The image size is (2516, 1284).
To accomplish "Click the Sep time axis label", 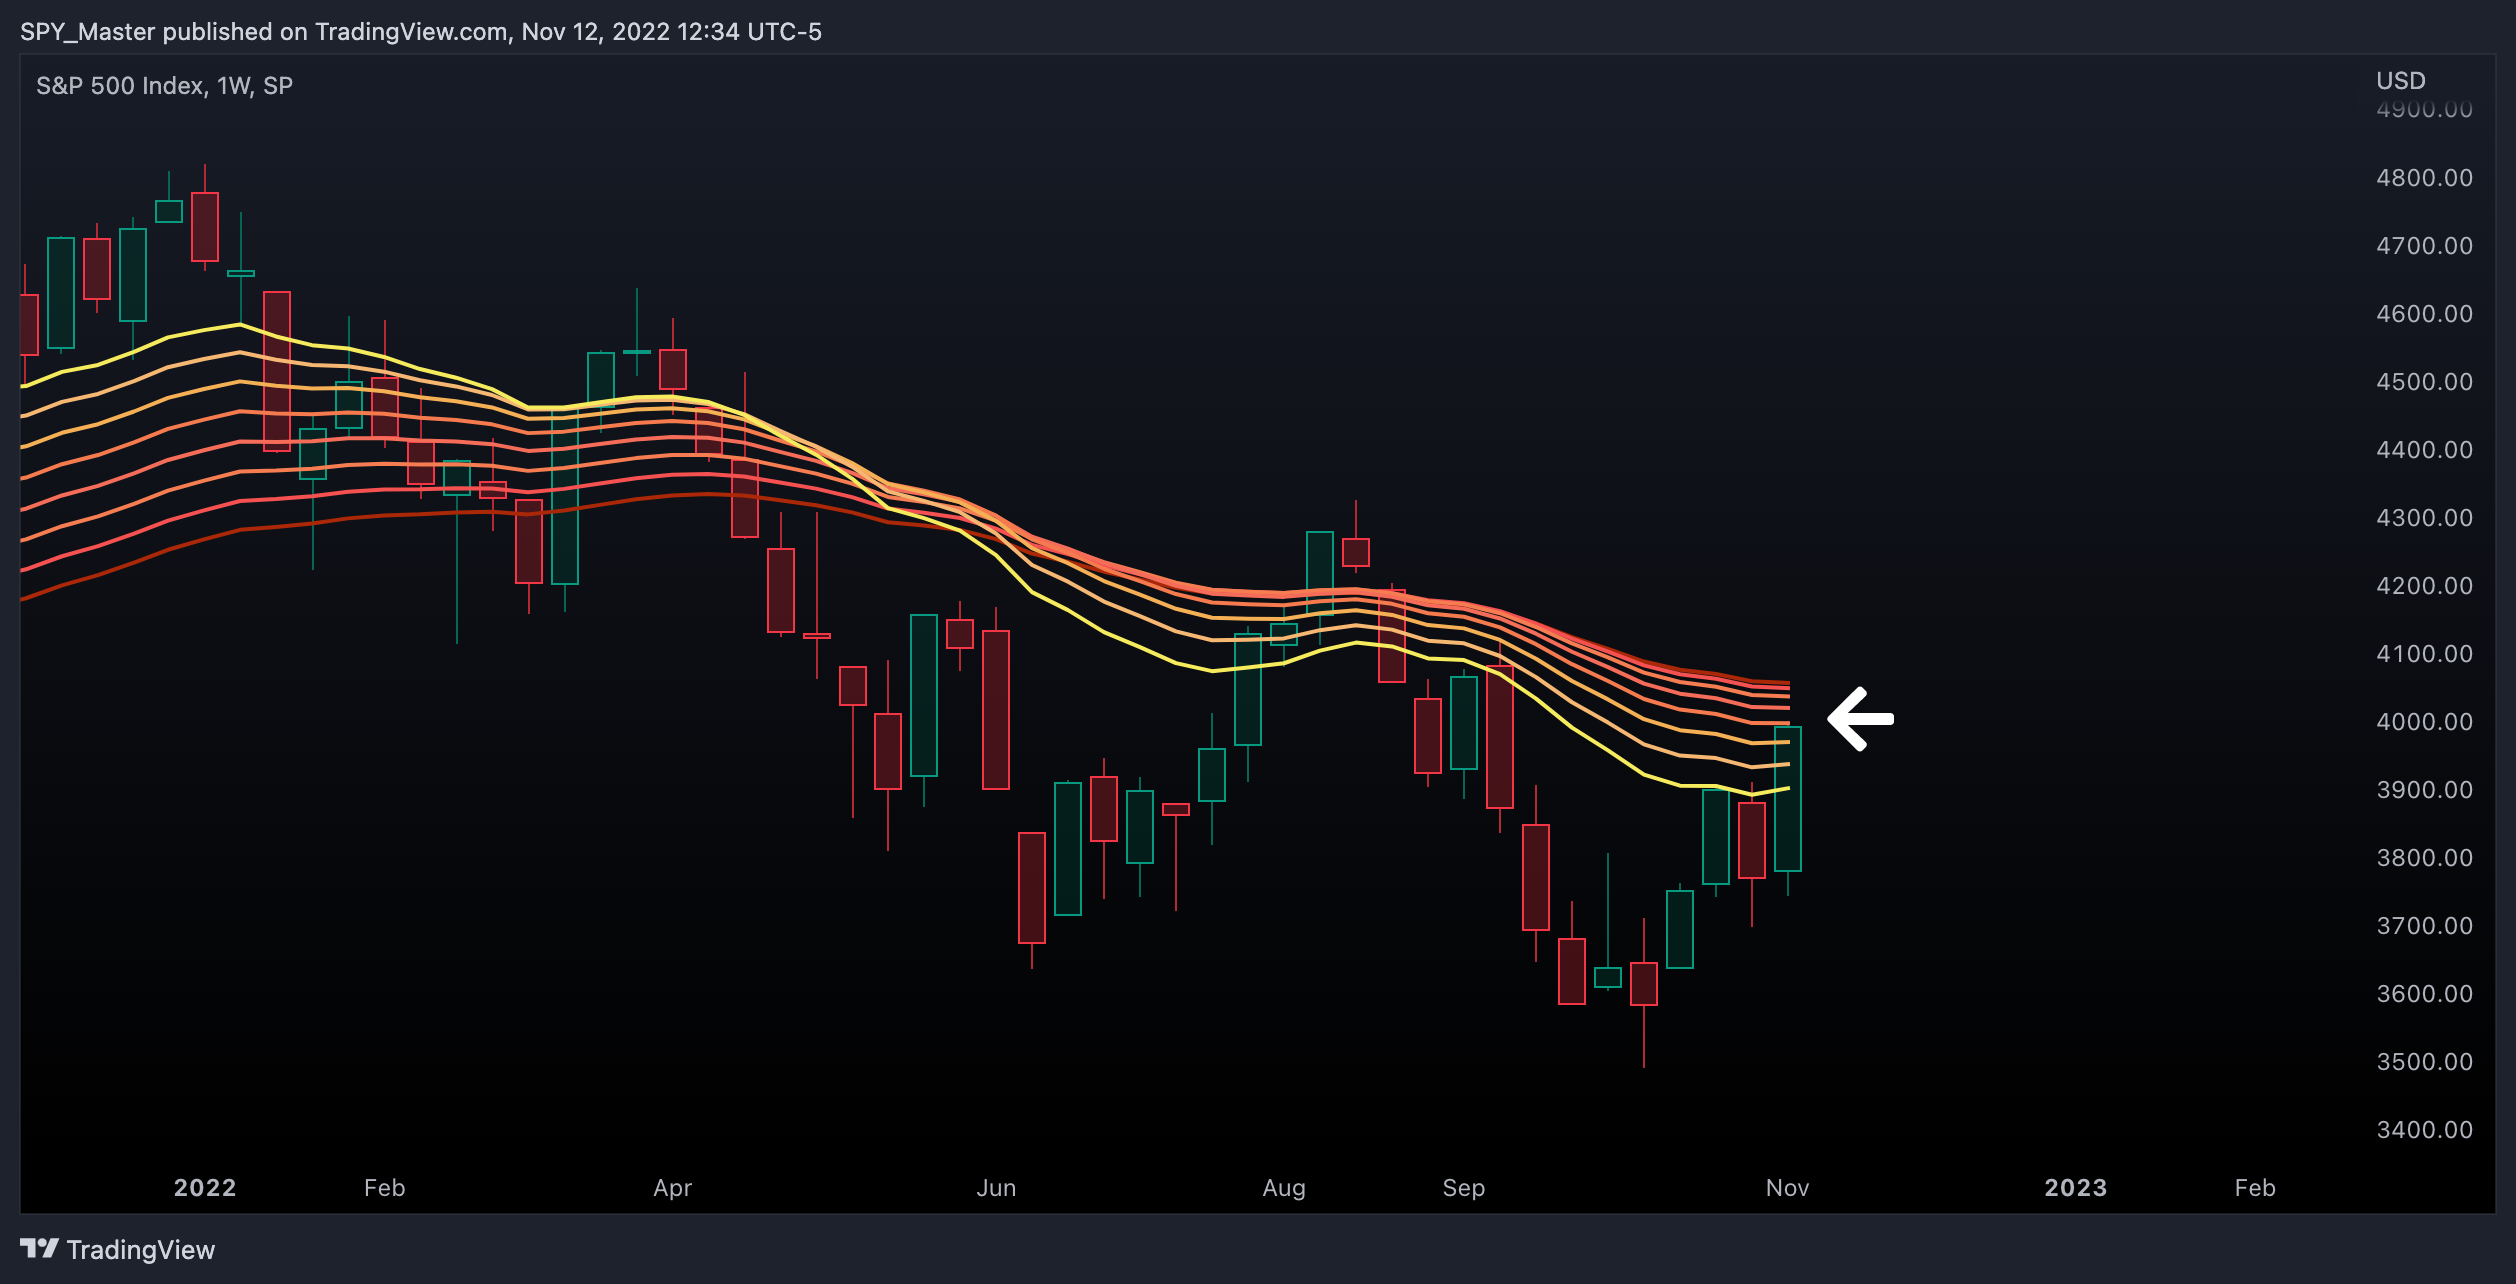I will point(1464,1188).
